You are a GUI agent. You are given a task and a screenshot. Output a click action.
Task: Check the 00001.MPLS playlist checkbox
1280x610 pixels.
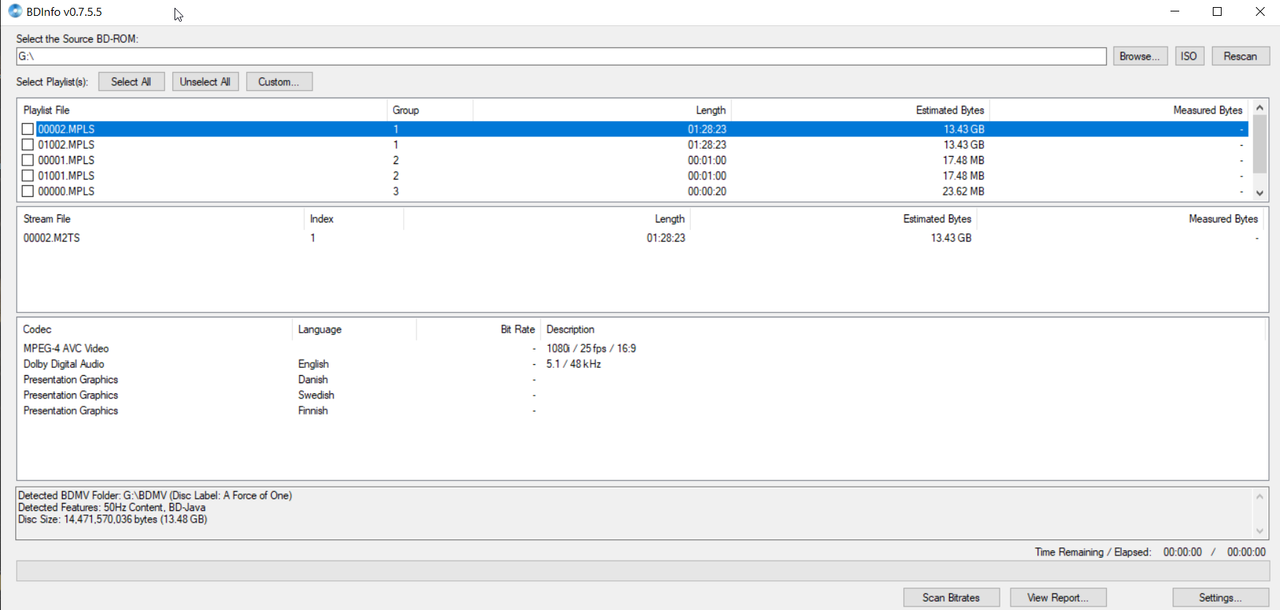28,160
